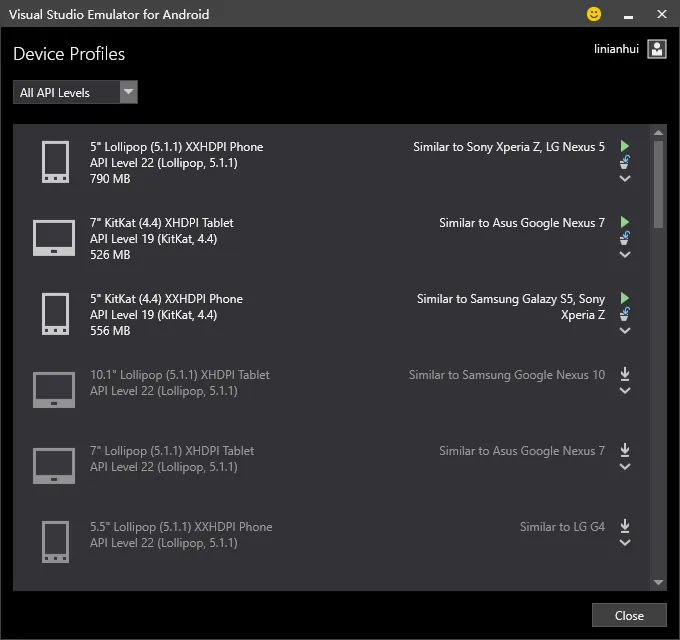Open the linianhui account avatar

click(656, 49)
